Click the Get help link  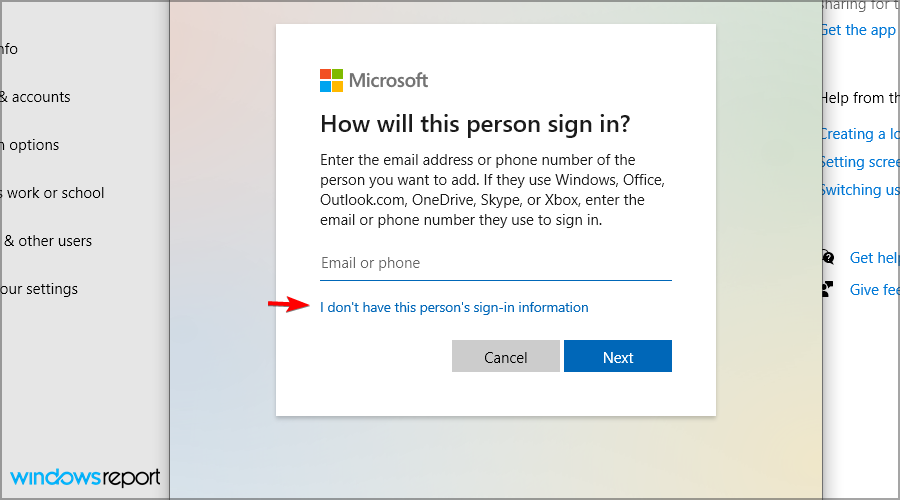[x=874, y=258]
